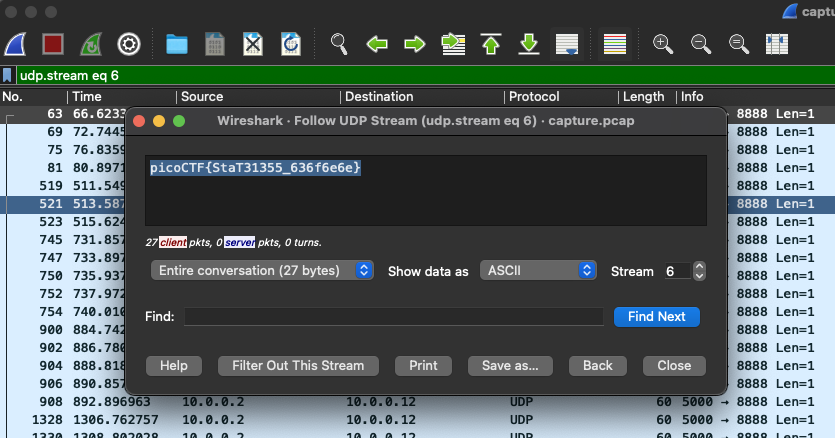This screenshot has height=438, width=835.
Task: Go to specified packet icon
Action: (453, 44)
